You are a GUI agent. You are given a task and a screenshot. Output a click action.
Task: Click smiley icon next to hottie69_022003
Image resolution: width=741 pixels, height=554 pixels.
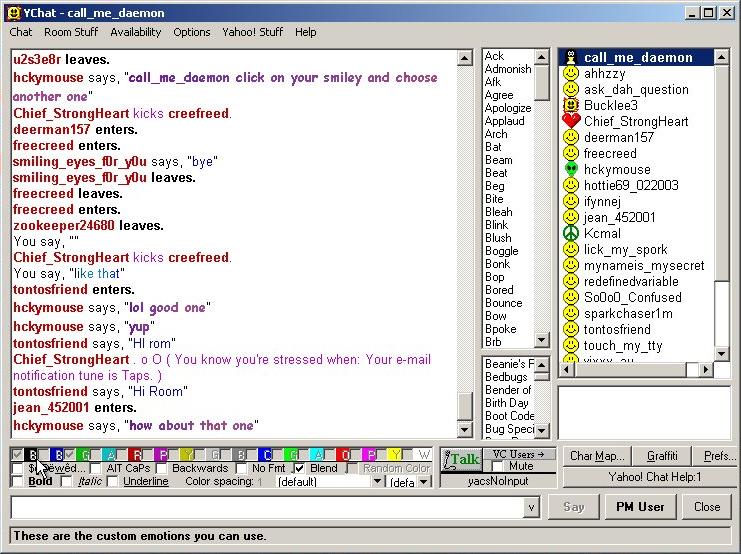pyautogui.click(x=571, y=185)
